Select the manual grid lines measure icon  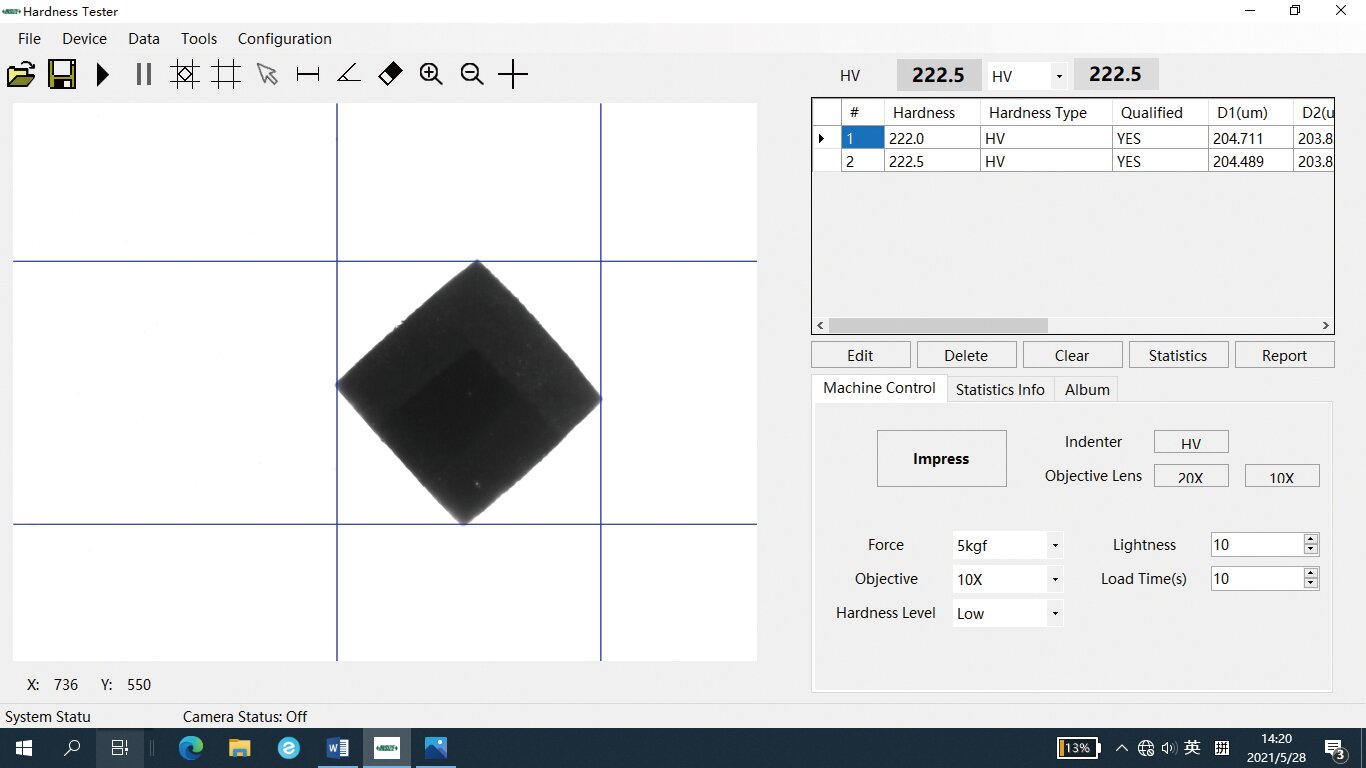tap(226, 74)
